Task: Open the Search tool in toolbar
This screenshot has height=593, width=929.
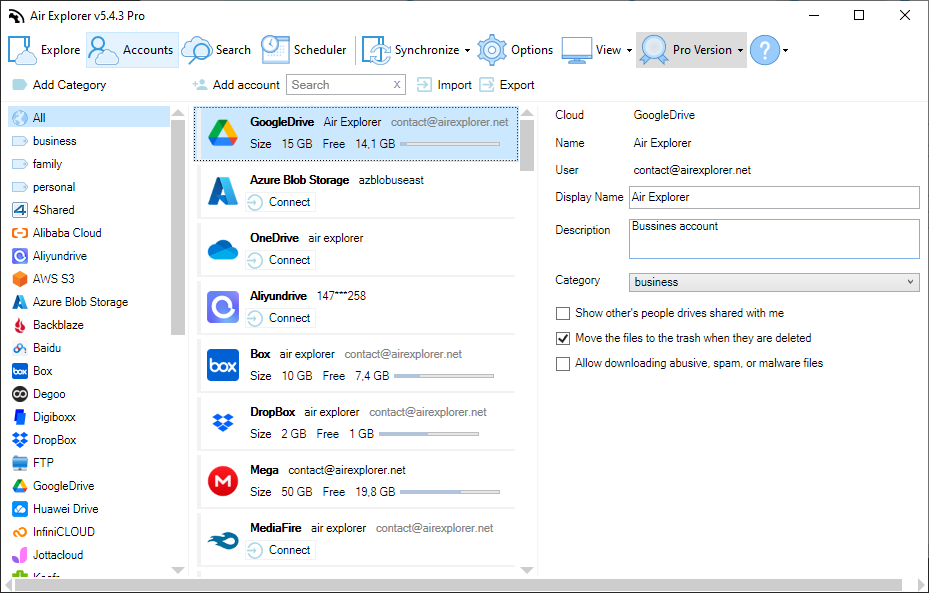Action: coord(216,50)
